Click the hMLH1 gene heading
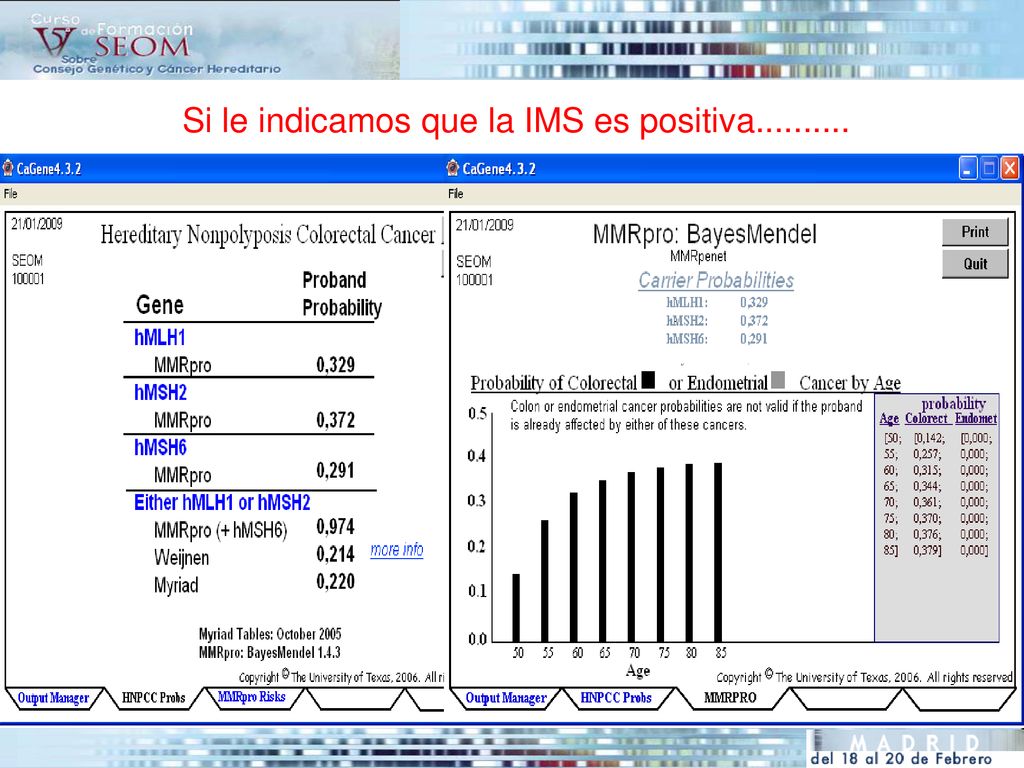1024x768 pixels. tap(160, 338)
